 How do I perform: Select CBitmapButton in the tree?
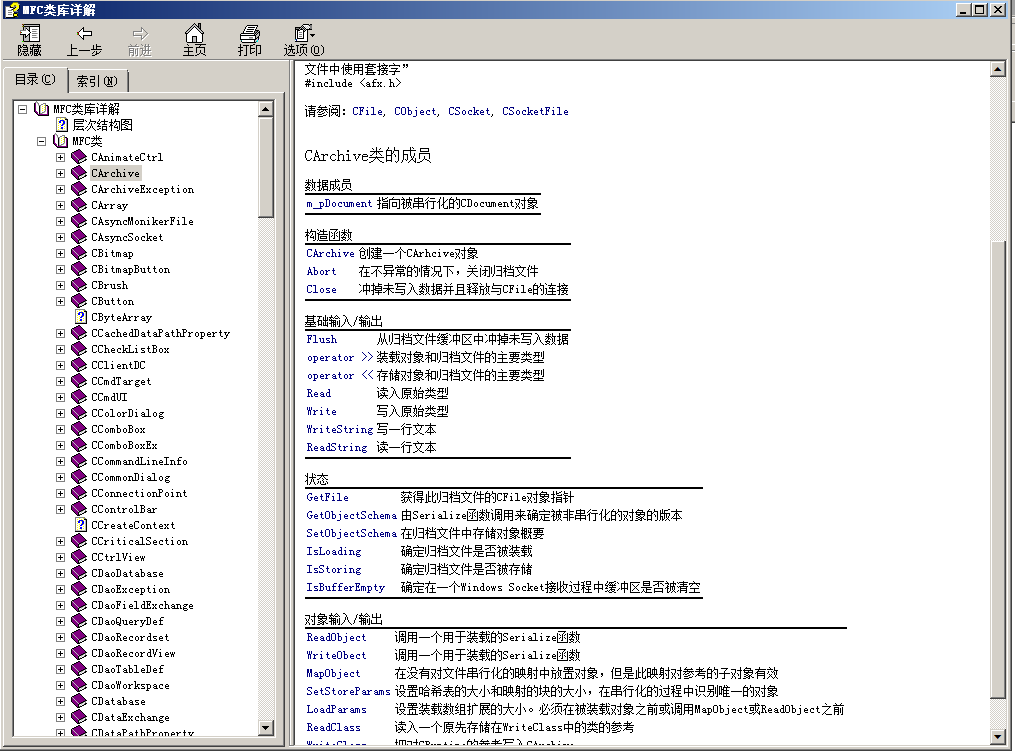coord(130,269)
